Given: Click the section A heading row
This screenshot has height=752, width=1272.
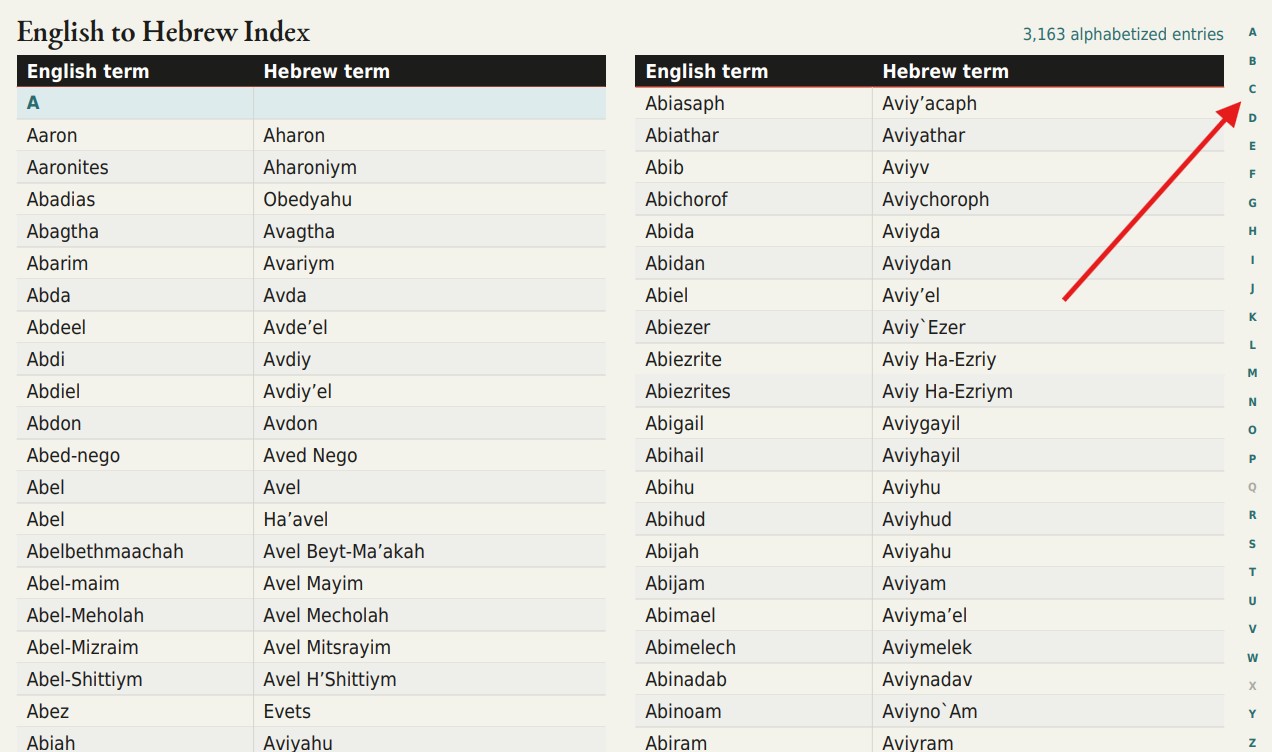Looking at the screenshot, I should (x=311, y=103).
